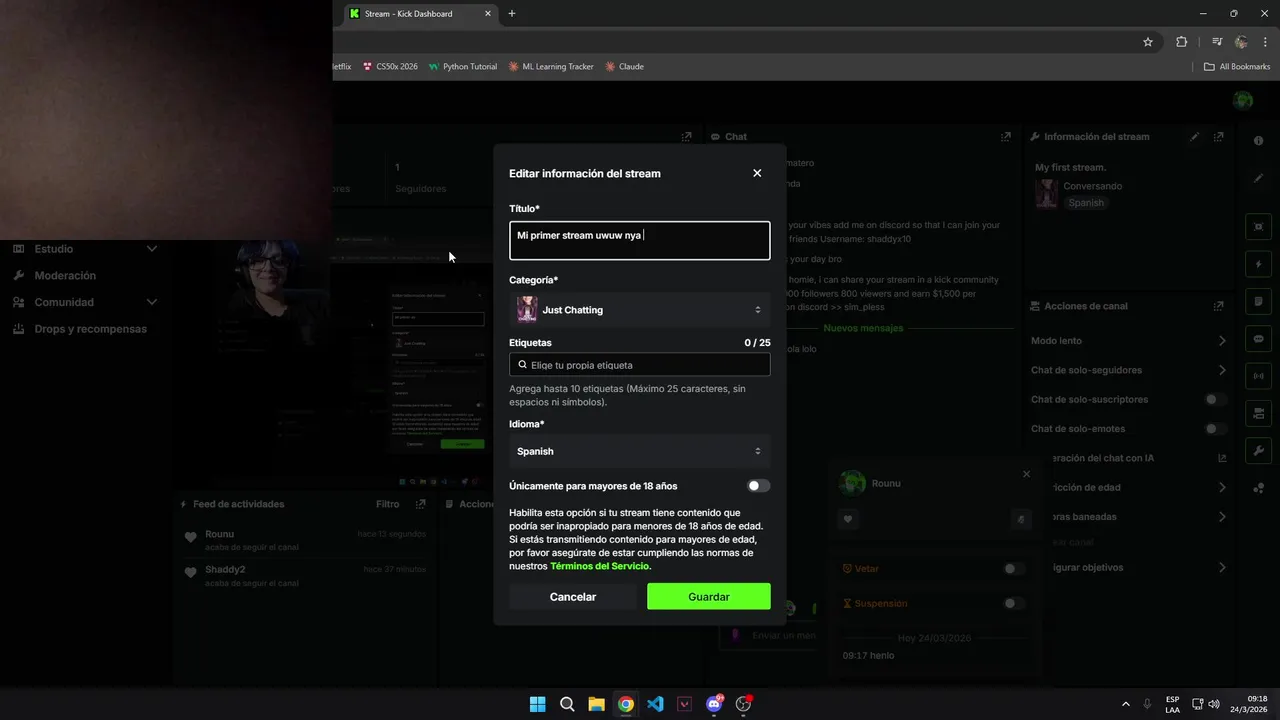Toggle the Suspensión switch for Rounu
This screenshot has height=720, width=1280.
1014,604
